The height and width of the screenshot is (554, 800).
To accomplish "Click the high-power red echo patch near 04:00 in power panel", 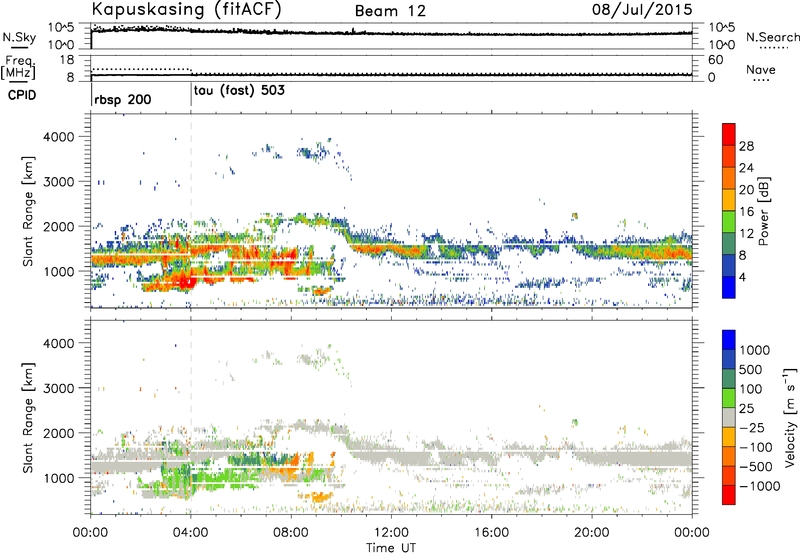I will (187, 282).
